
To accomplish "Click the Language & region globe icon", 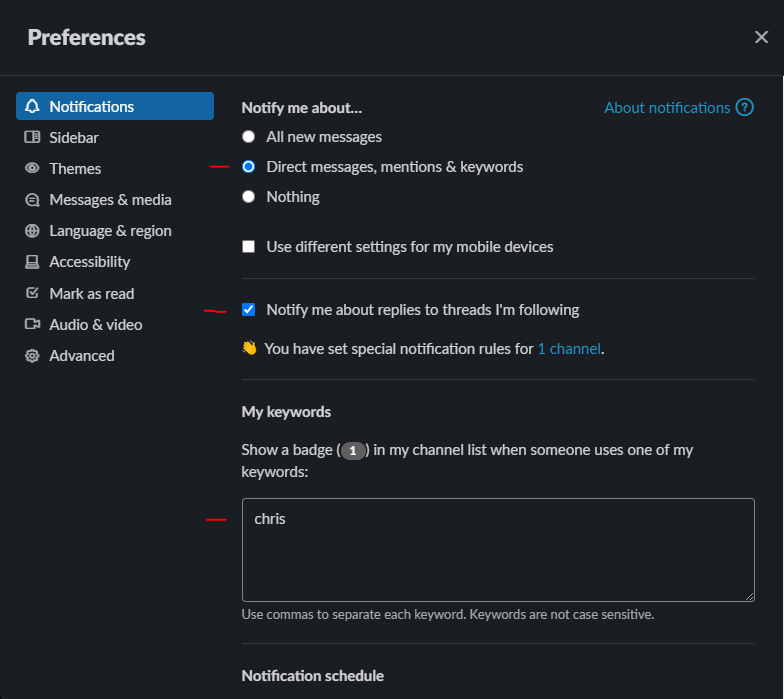I will coord(32,231).
